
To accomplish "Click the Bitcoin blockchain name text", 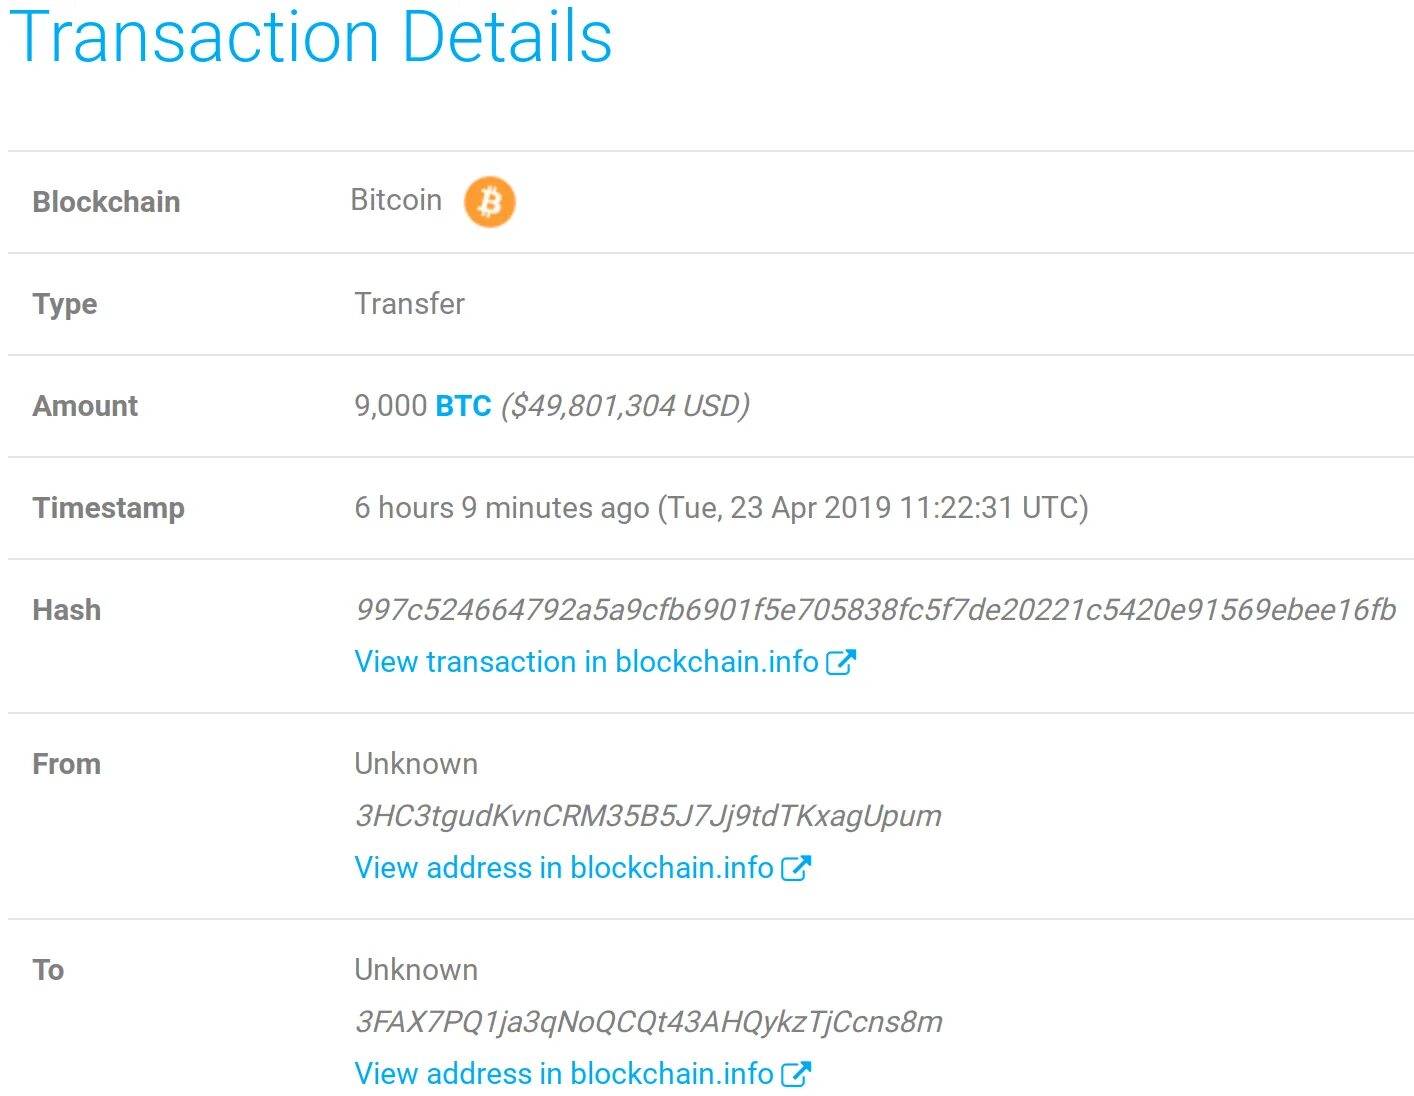I will [396, 200].
